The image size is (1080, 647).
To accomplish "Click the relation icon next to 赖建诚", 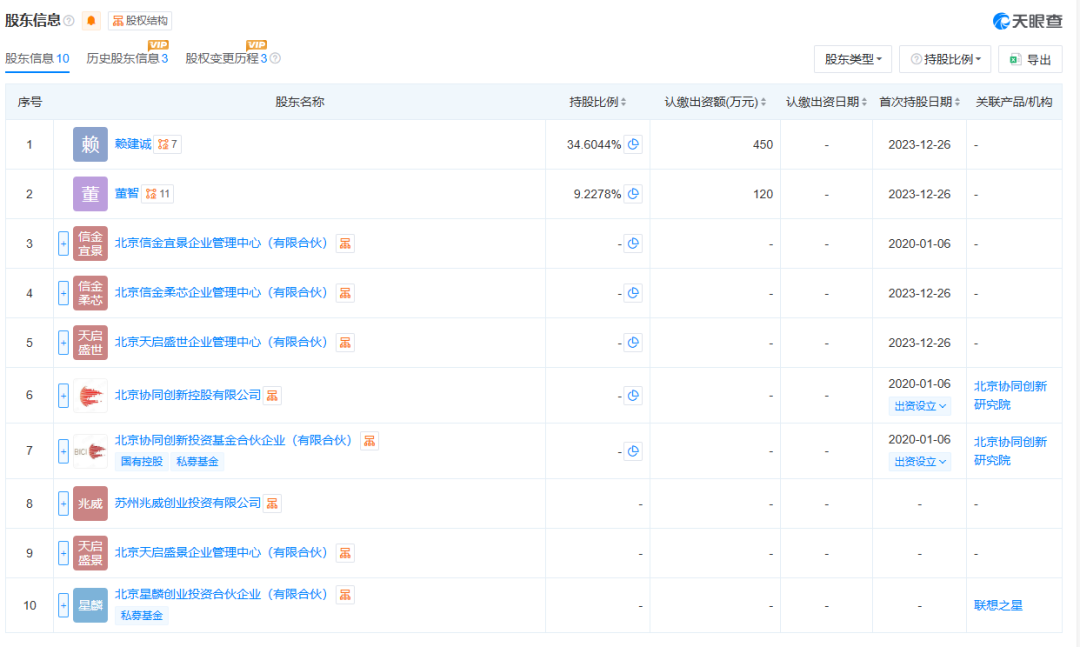I will [167, 144].
